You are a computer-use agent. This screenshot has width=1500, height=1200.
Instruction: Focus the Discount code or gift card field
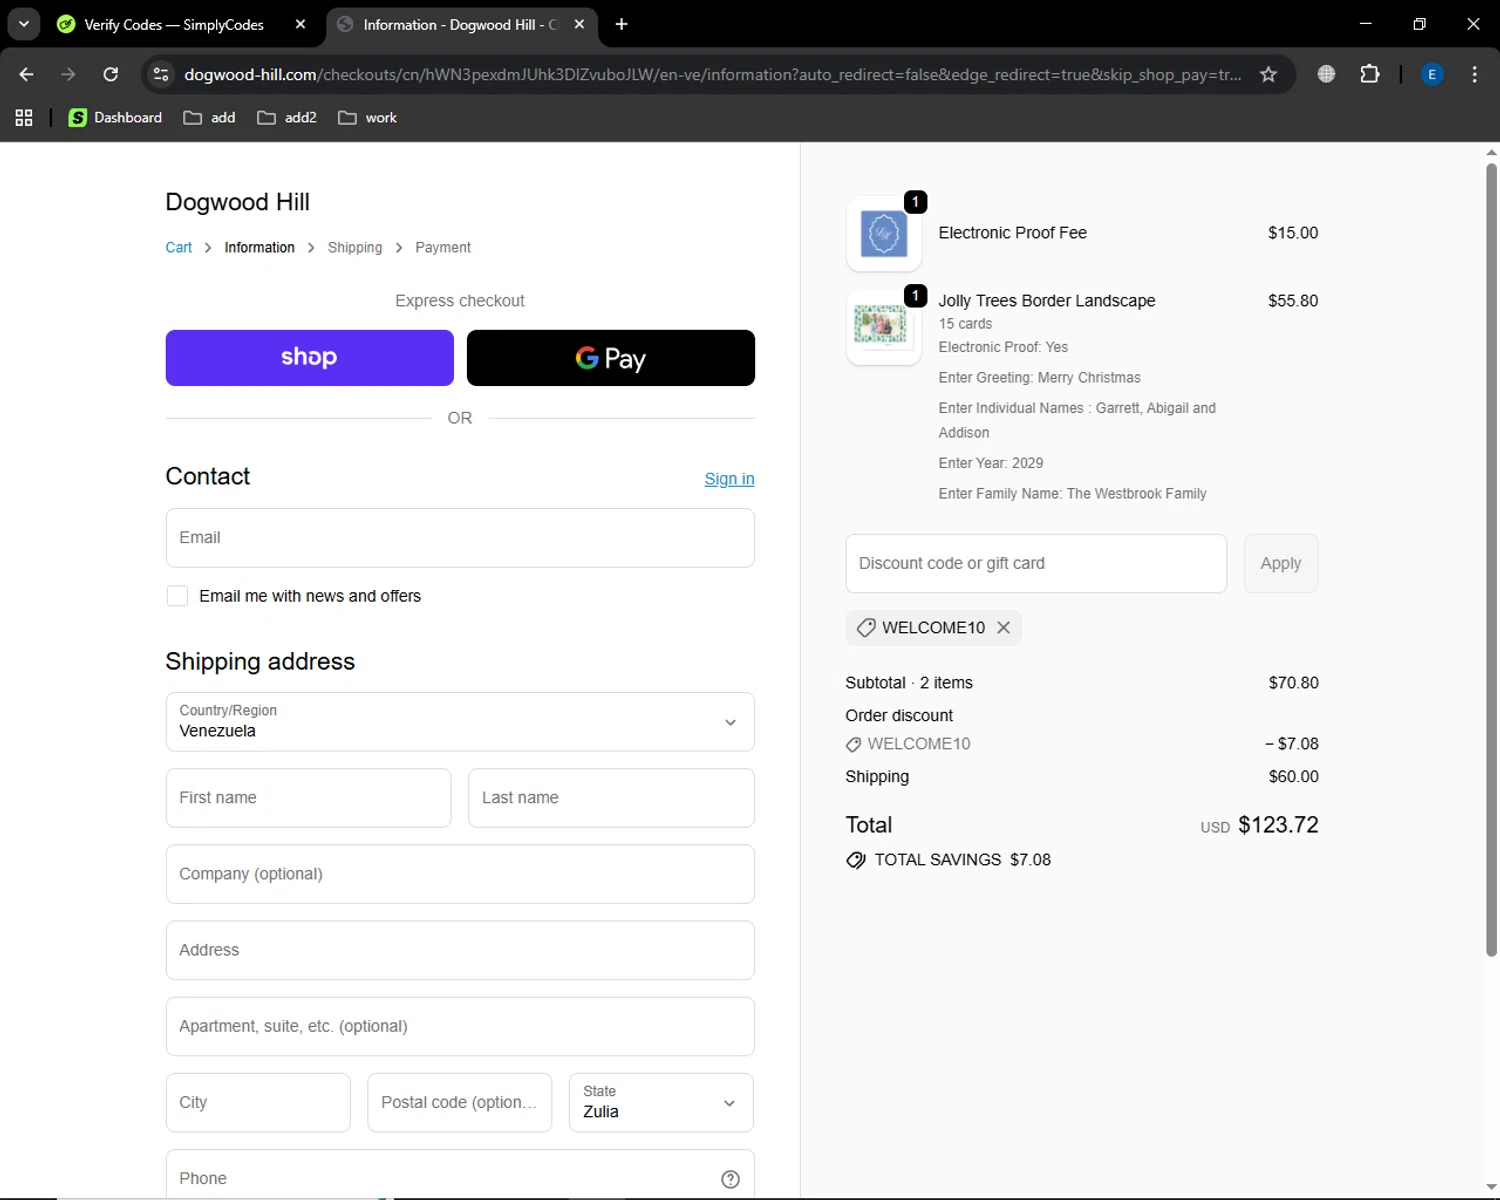click(x=1036, y=564)
